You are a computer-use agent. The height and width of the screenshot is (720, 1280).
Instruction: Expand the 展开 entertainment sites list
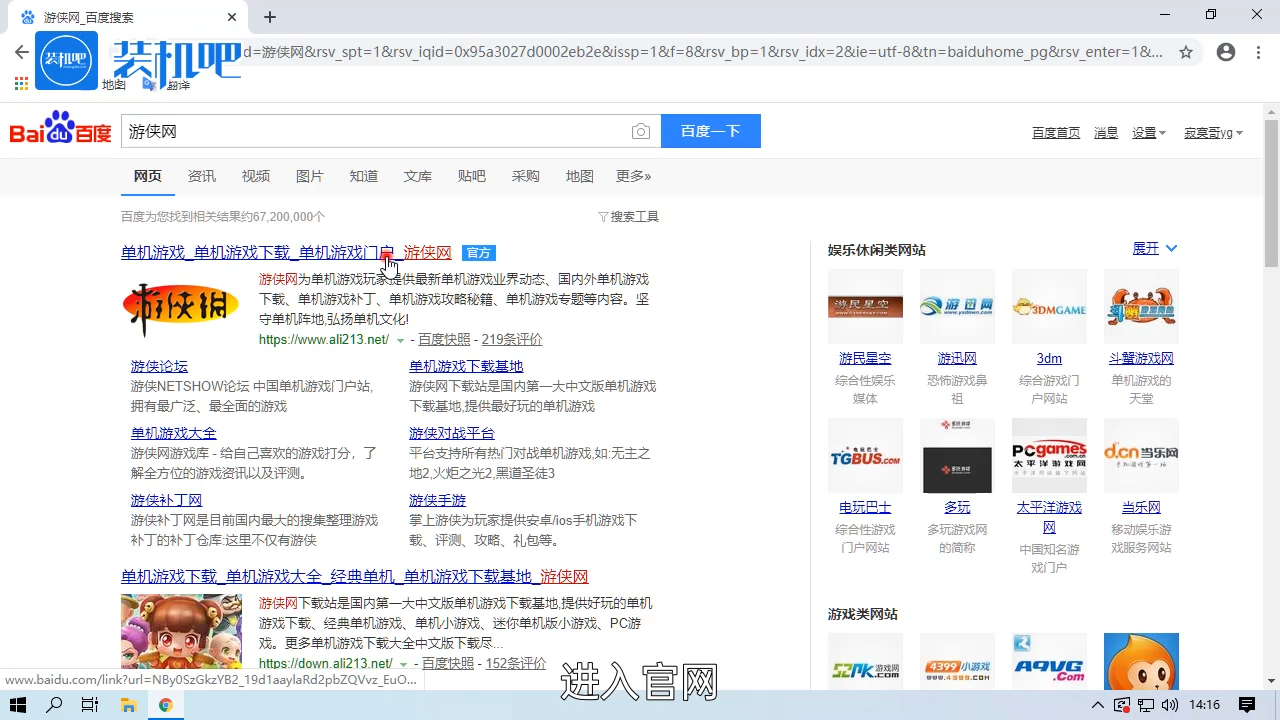pos(1154,249)
